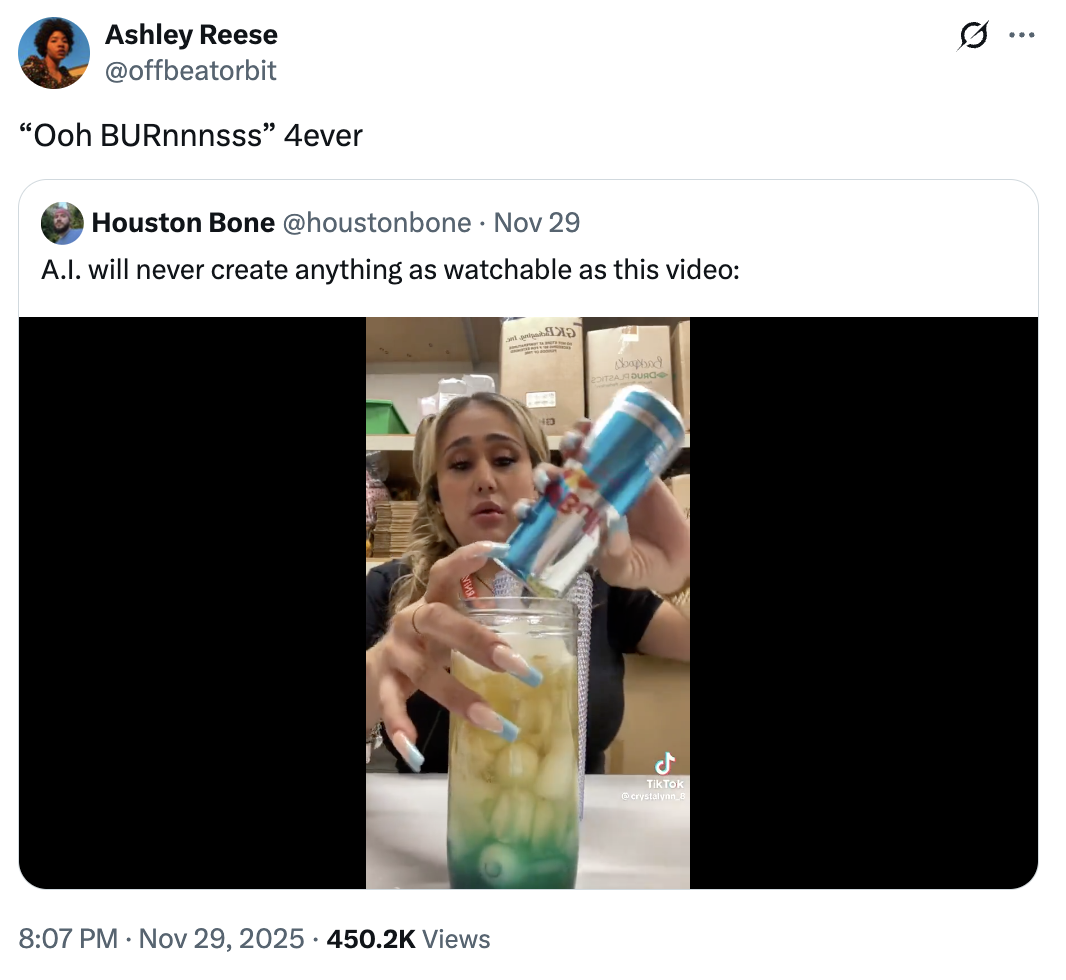Open the @offbeatorbit handle link
The image size is (1066, 980).
click(191, 71)
